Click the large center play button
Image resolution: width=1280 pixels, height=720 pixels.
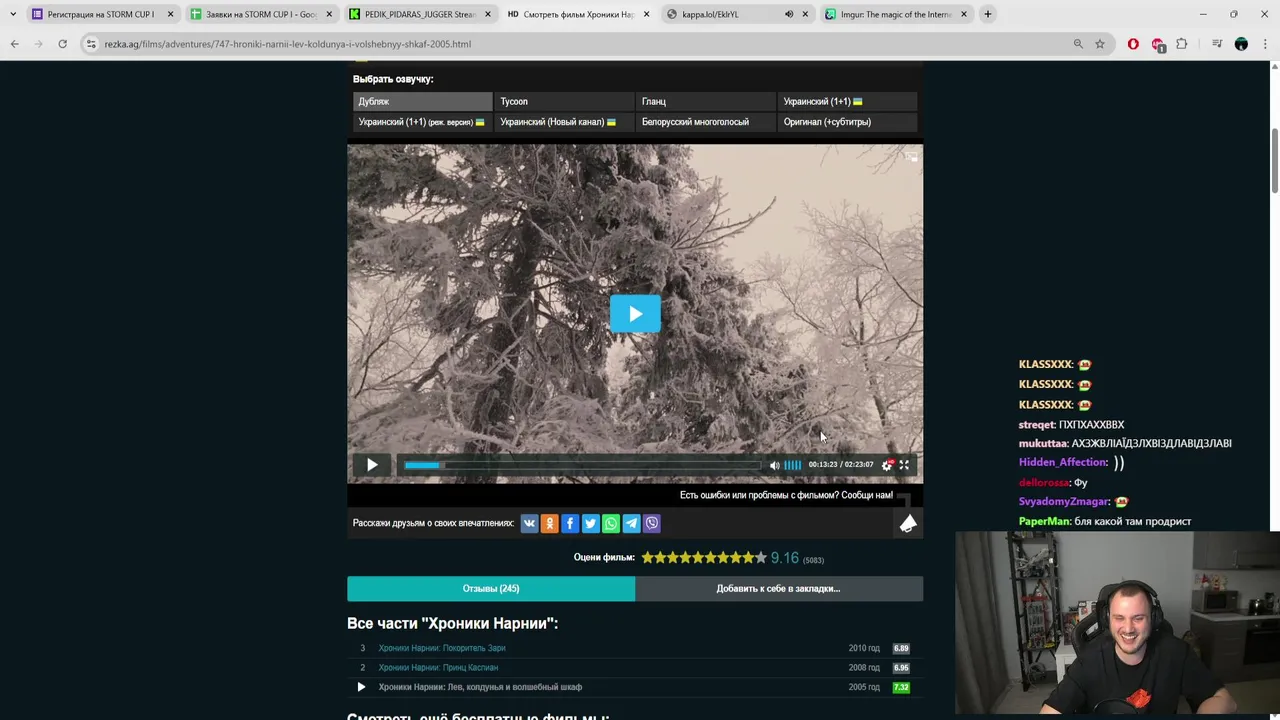coord(635,314)
